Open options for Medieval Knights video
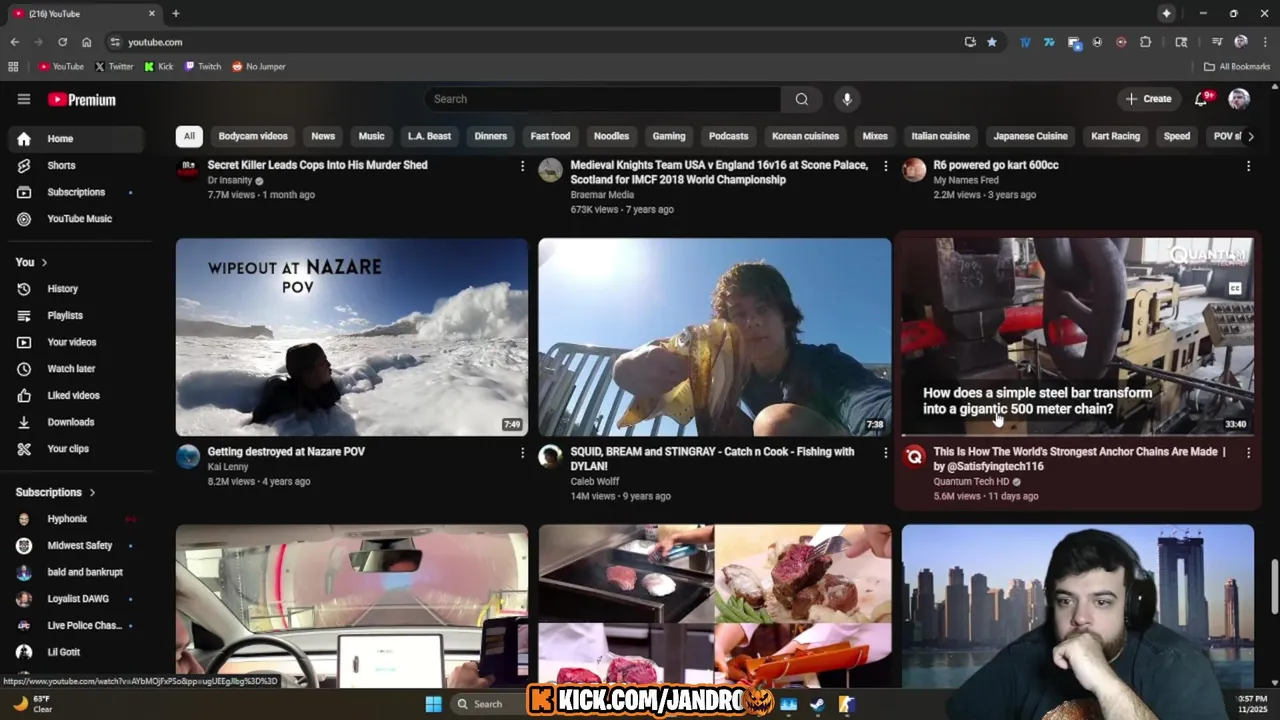The image size is (1280, 720). click(x=885, y=166)
